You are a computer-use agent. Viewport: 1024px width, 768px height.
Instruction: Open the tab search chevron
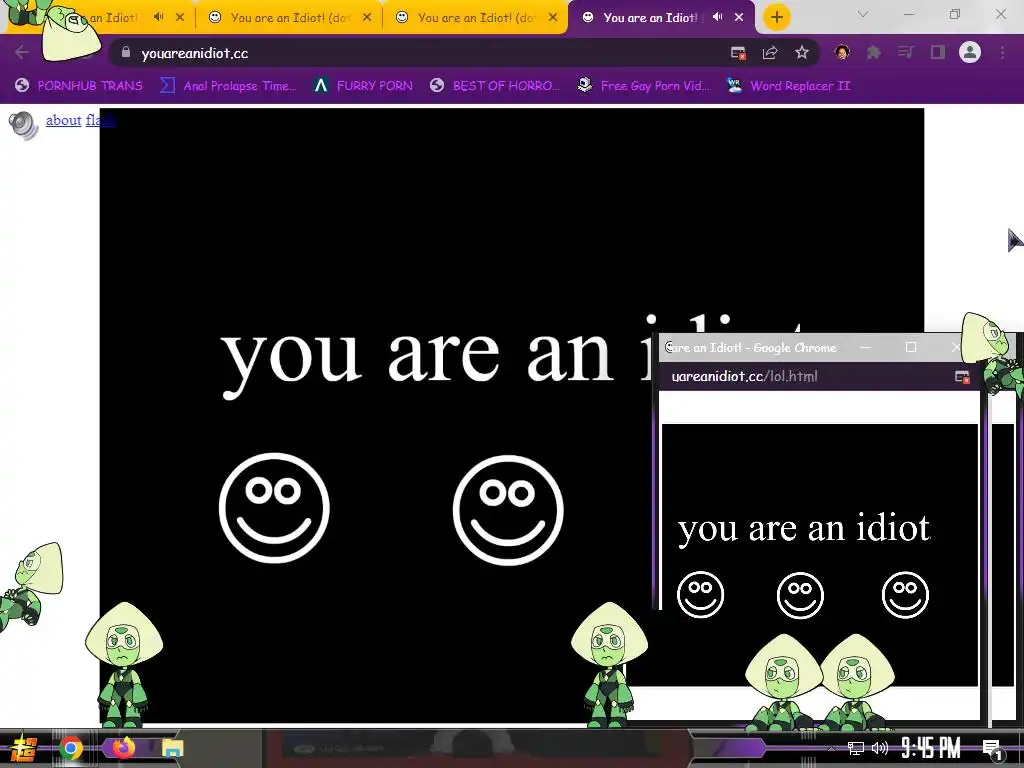tap(863, 14)
